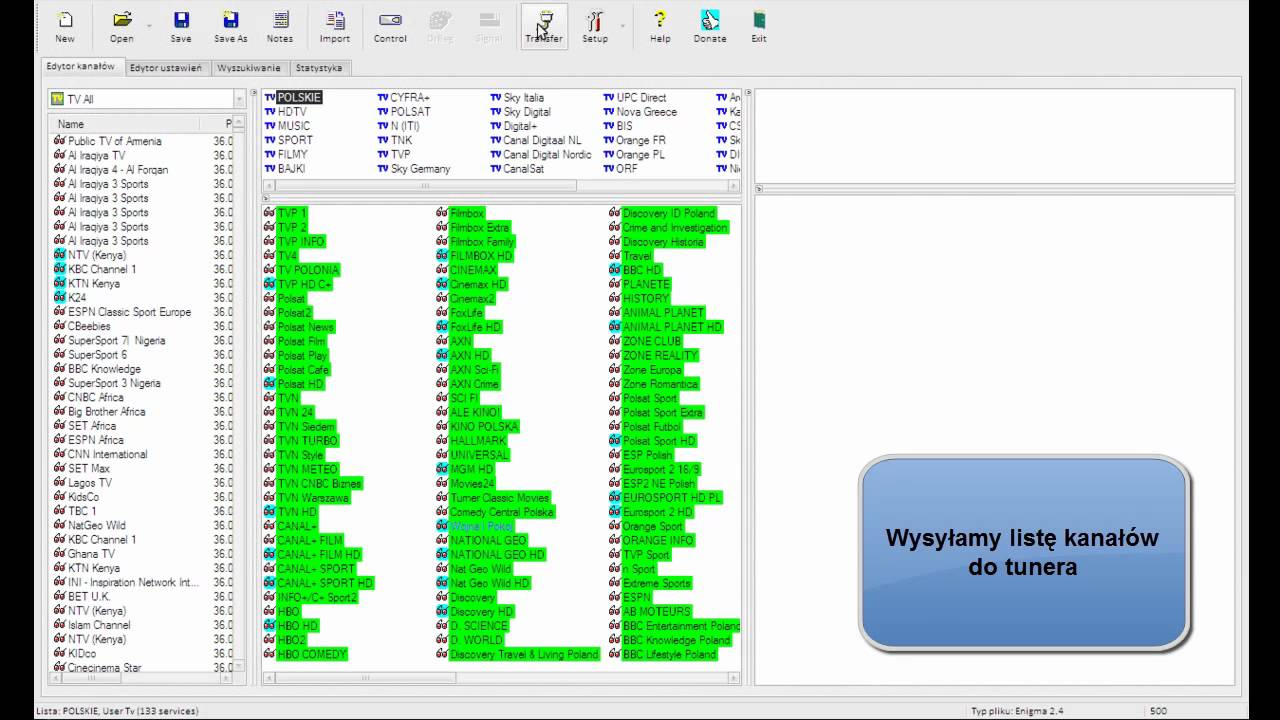Click the New file toolbar icon

click(x=65, y=27)
